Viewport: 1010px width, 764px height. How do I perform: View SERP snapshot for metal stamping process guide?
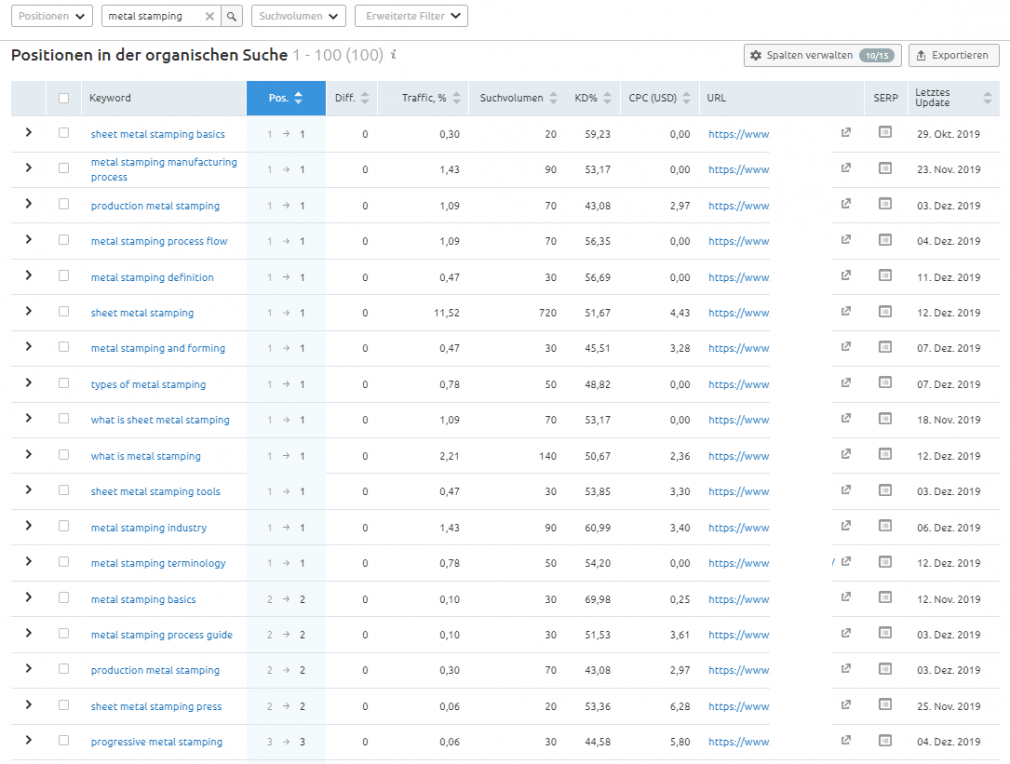(x=885, y=633)
